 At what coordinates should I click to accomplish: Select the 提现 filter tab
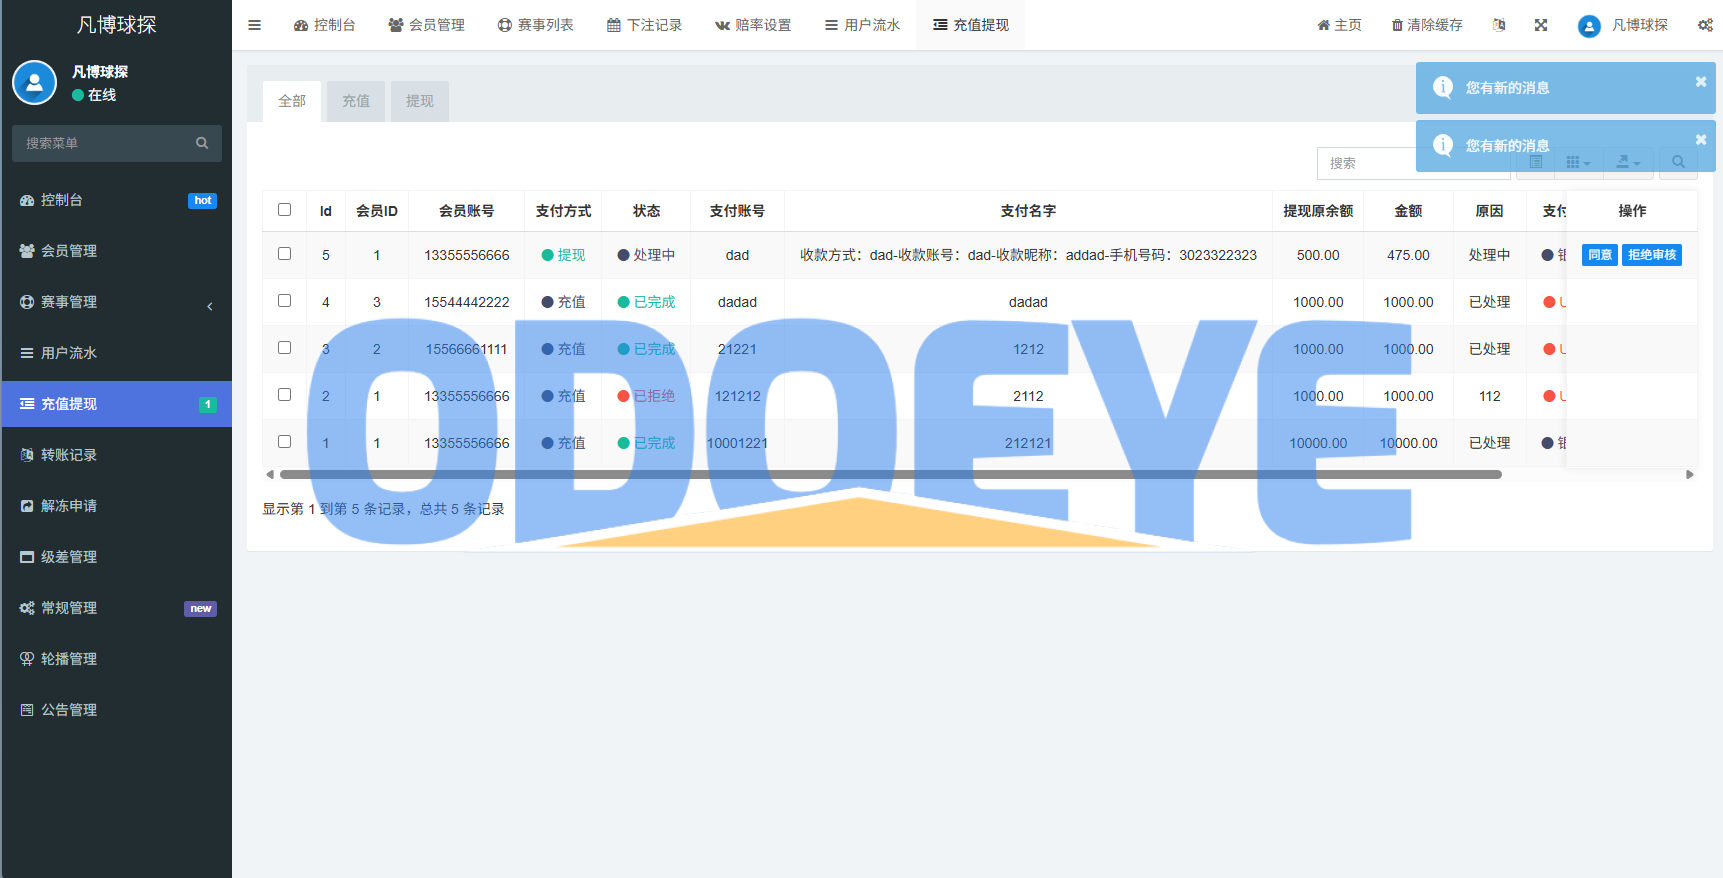[x=420, y=101]
